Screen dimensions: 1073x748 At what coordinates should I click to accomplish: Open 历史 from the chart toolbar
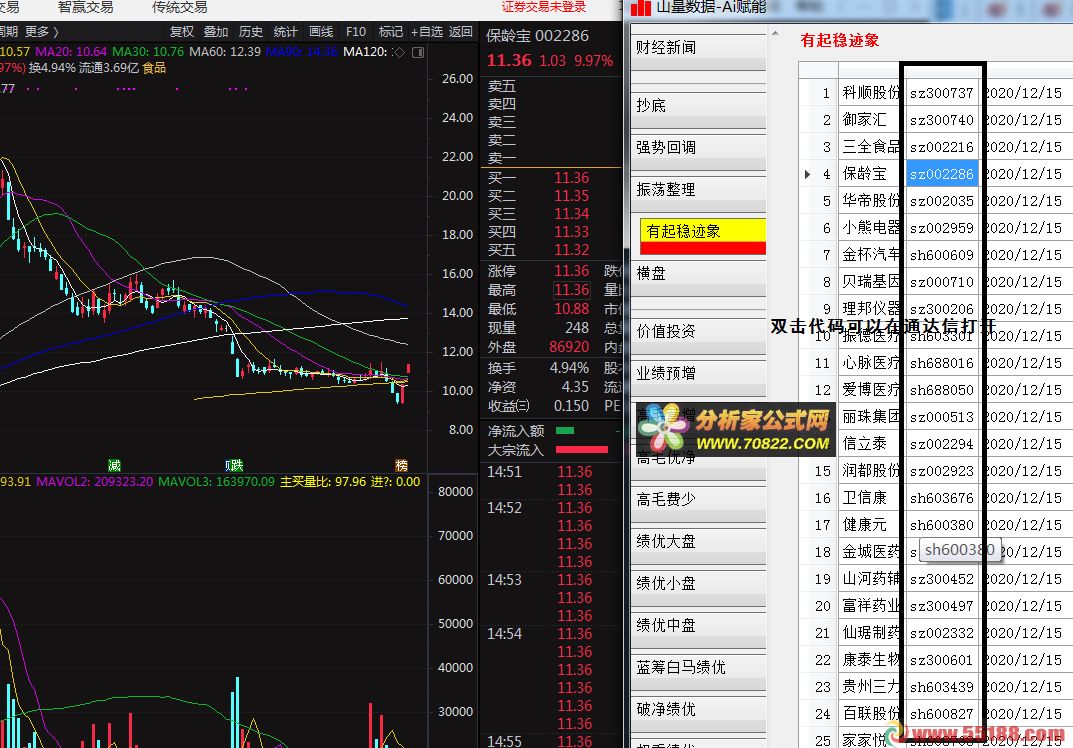click(x=250, y=31)
